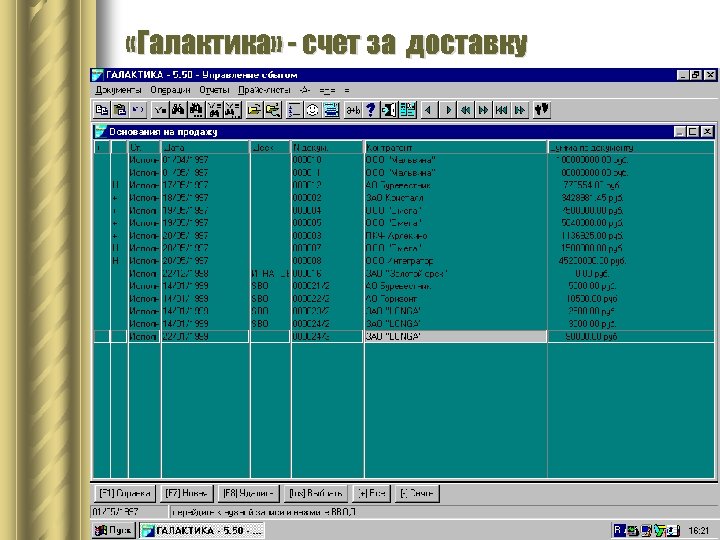Screen dimensions: 720x540
Task: Click the double left arrow page-back icon
Action: click(466, 110)
